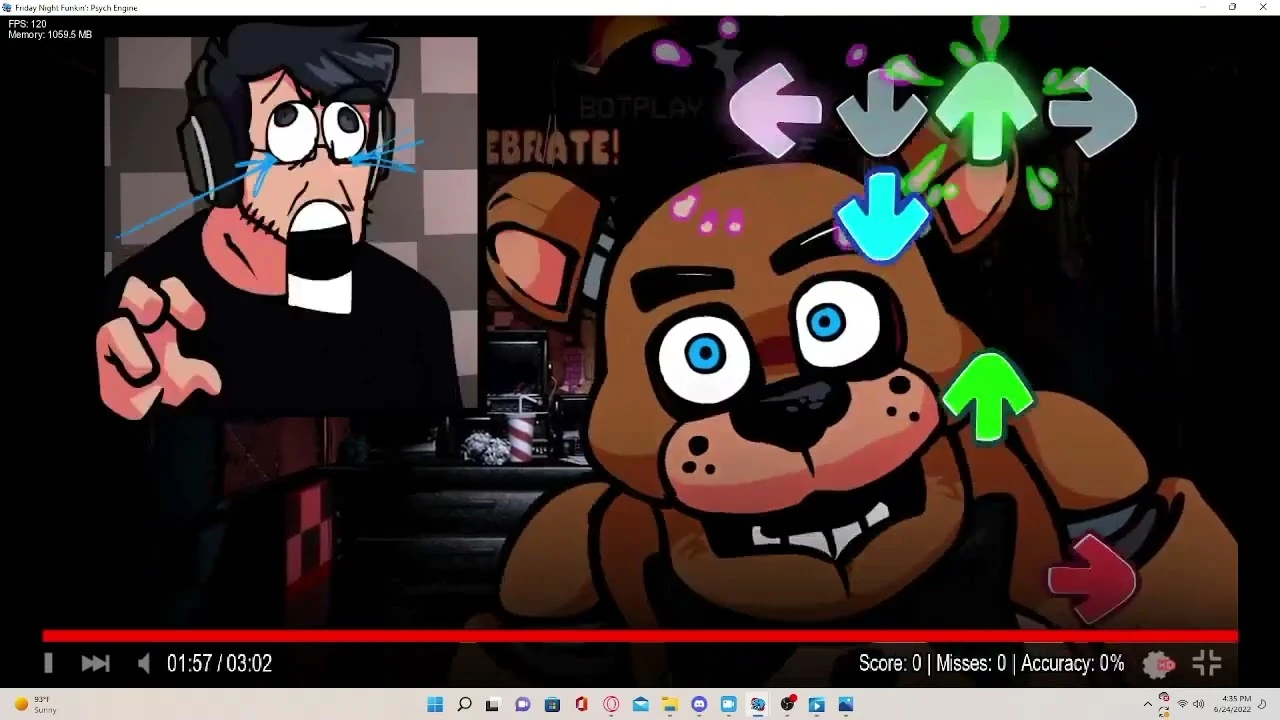Toggle pause on the video playback
Viewport: 1280px width, 720px height.
click(48, 663)
